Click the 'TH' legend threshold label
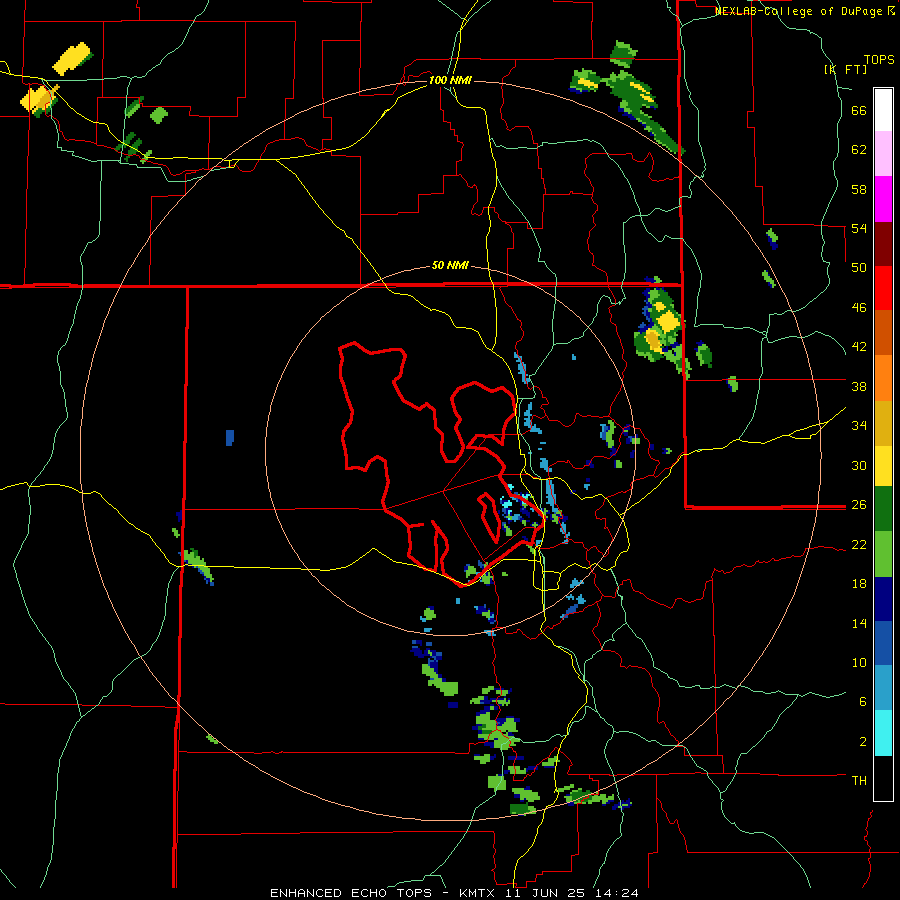The width and height of the screenshot is (900, 900). 859,781
